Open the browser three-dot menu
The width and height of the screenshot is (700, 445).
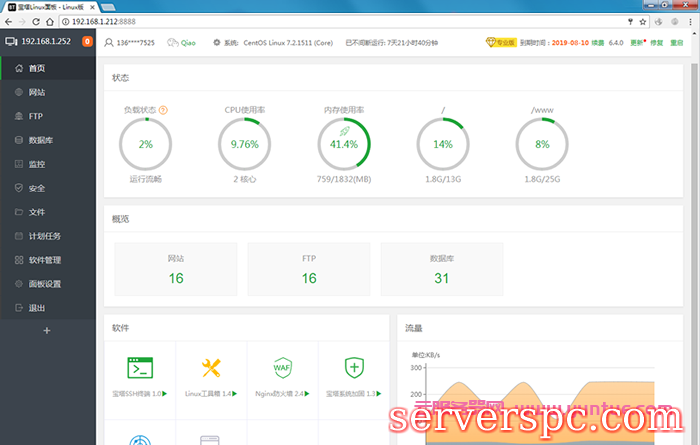click(x=688, y=21)
